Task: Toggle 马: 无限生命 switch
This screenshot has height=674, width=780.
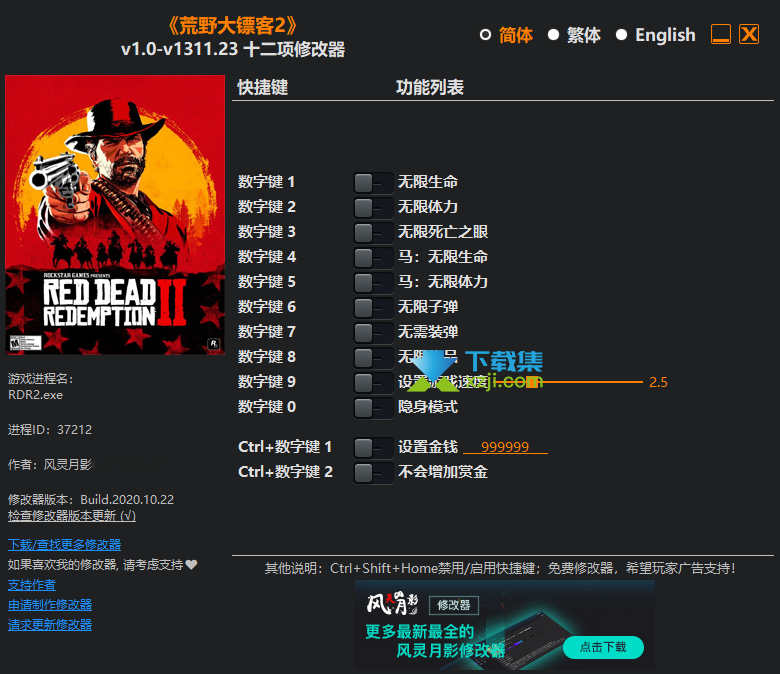Action: pyautogui.click(x=373, y=258)
